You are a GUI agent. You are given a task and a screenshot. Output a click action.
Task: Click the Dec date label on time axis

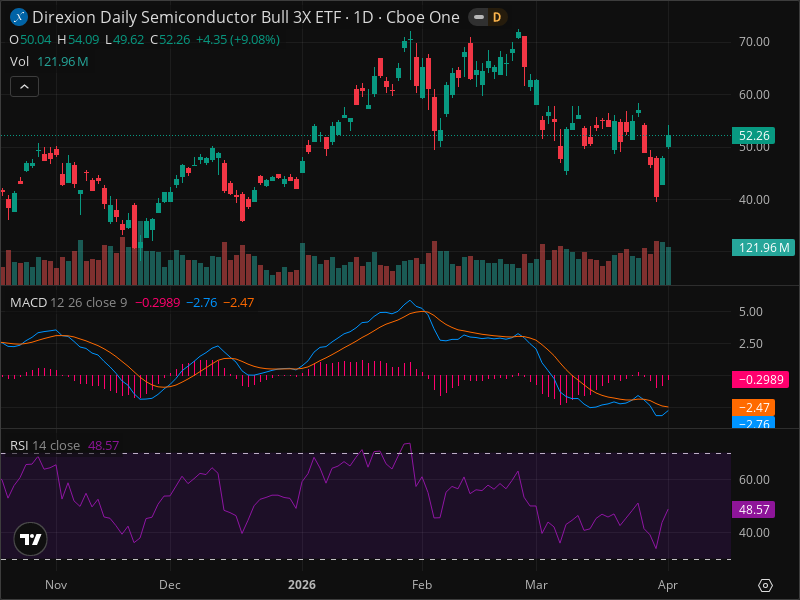pyautogui.click(x=170, y=585)
